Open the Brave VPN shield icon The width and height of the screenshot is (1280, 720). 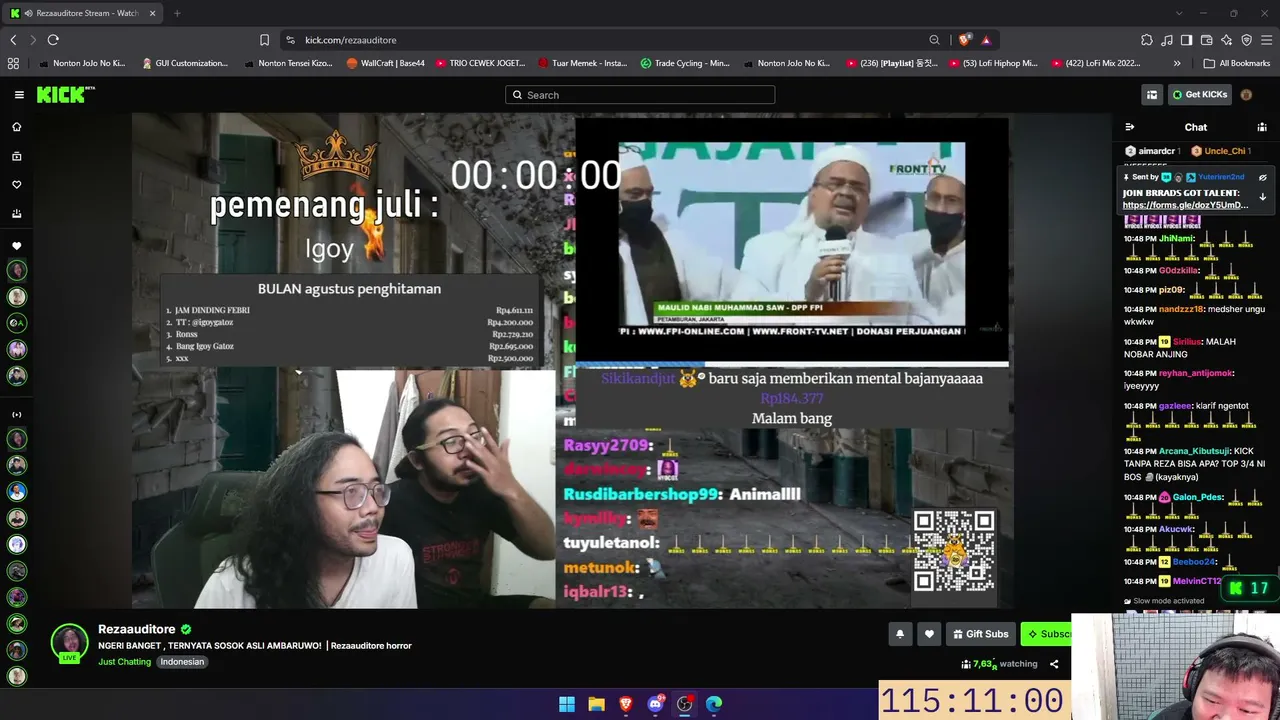click(1246, 40)
